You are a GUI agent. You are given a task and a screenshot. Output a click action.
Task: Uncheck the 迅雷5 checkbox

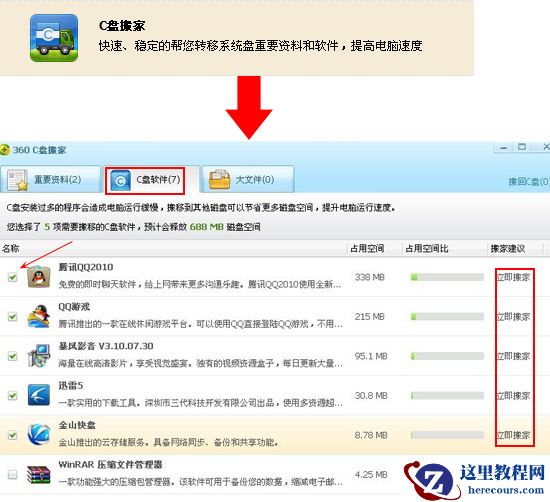(x=13, y=396)
